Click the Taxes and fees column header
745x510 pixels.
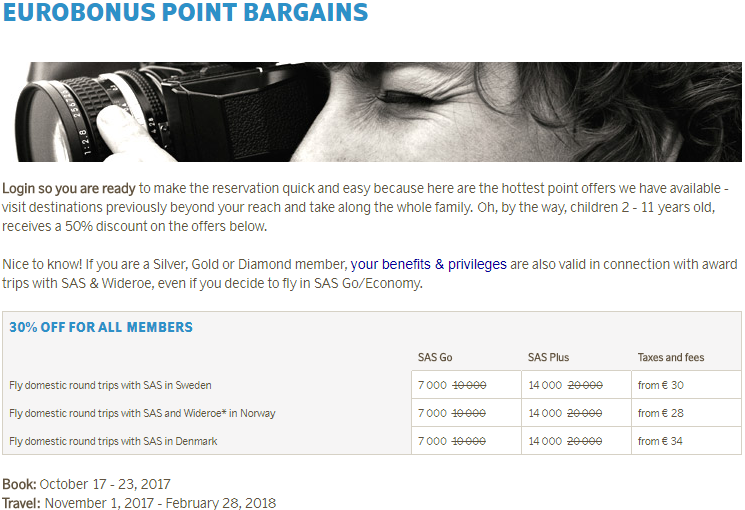pos(671,357)
